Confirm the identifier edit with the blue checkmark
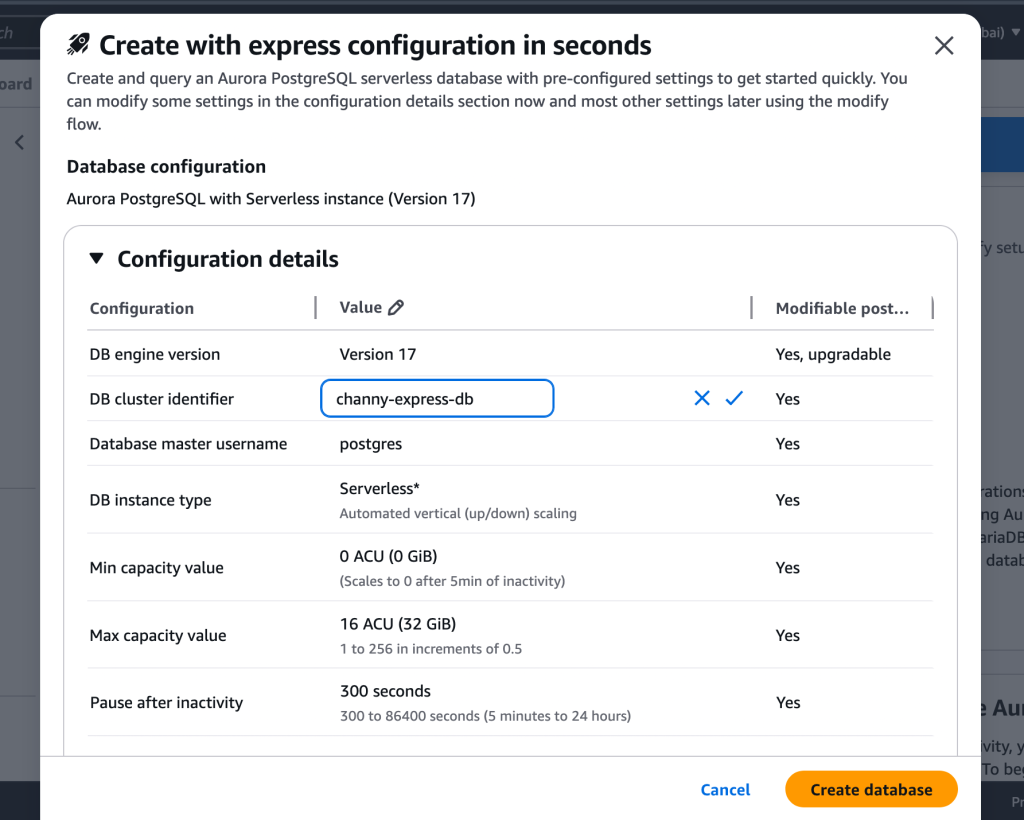The width and height of the screenshot is (1024, 820). point(734,398)
